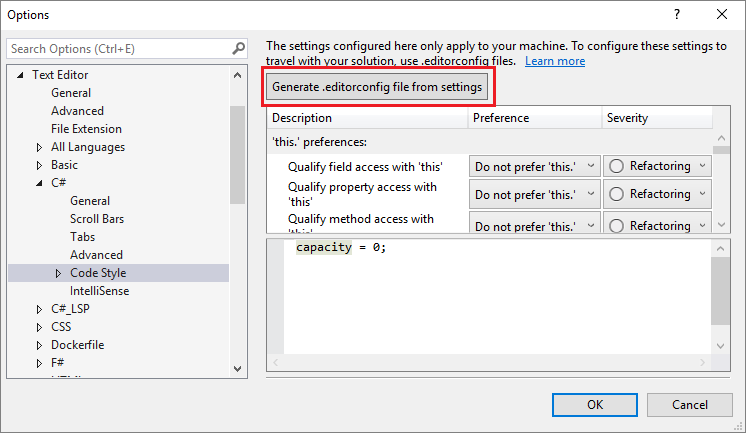Click the code preview vertical scrollbar thumb
Screen dimensions: 746x433
click(721, 291)
